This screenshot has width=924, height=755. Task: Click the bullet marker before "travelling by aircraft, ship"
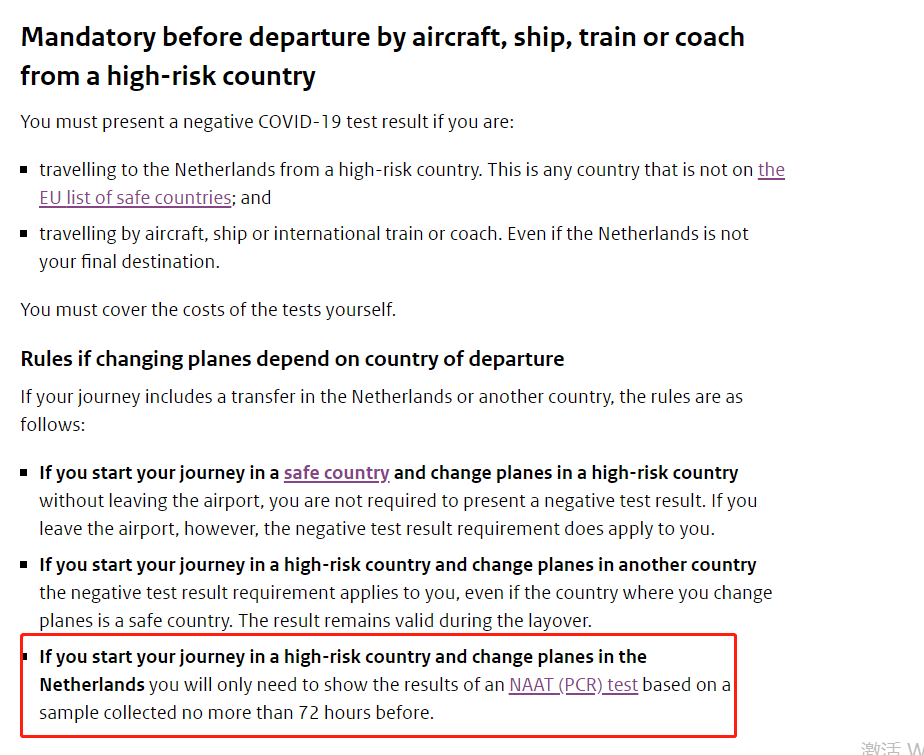point(24,233)
